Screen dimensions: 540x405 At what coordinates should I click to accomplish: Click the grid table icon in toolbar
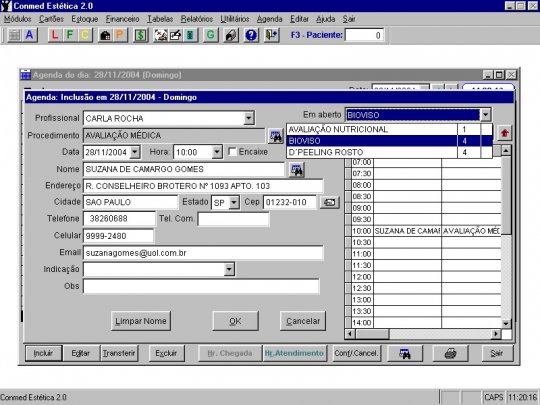(x=14, y=35)
